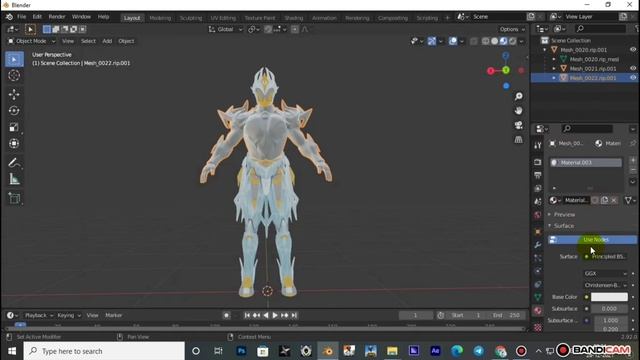The width and height of the screenshot is (640, 360).
Task: Click the Material.003 slot in list
Action: [x=586, y=162]
